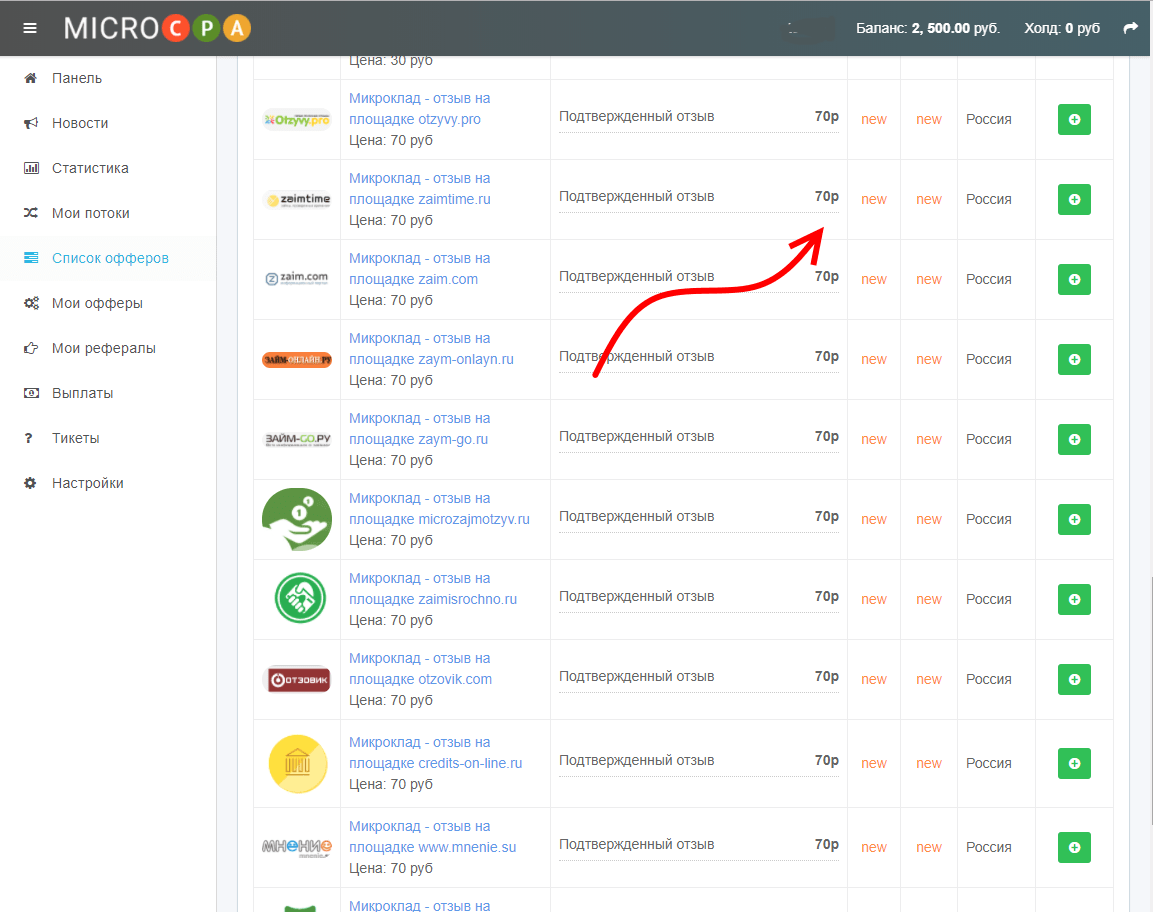The width and height of the screenshot is (1153, 912).
Task: Click the thumbs-up icon beside Мои рефералы
Action: (30, 348)
